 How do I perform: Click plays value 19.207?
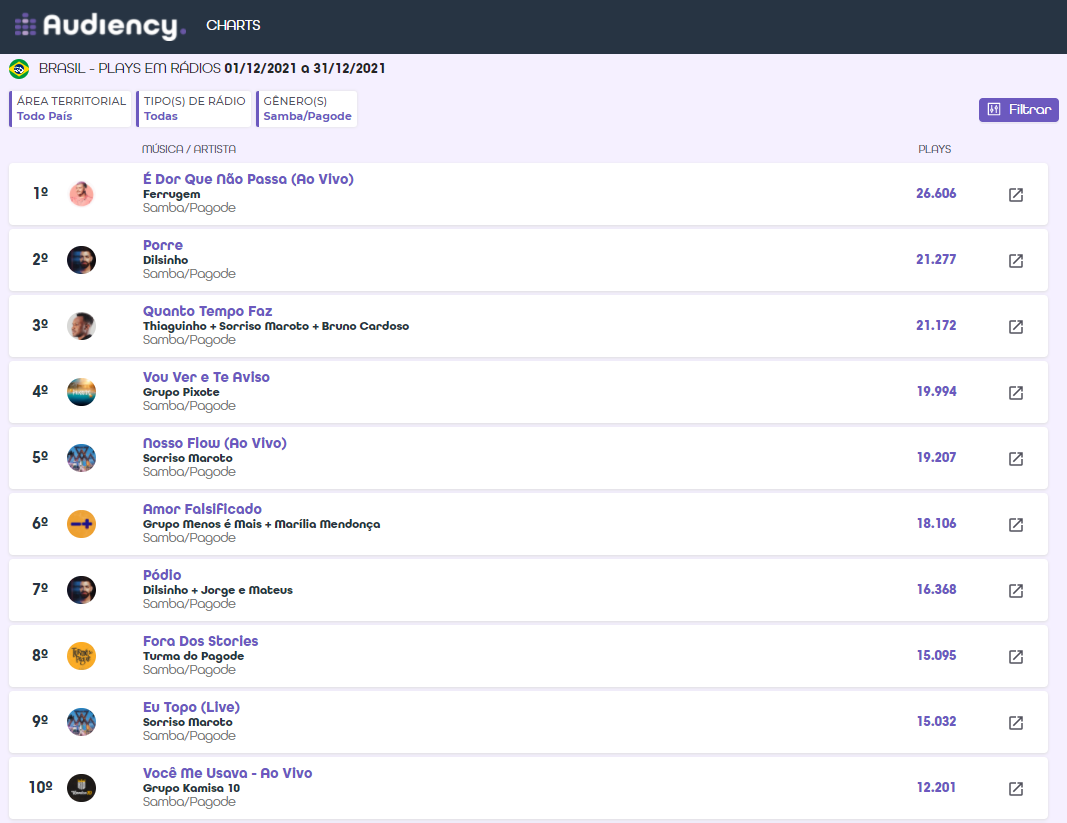(x=936, y=457)
